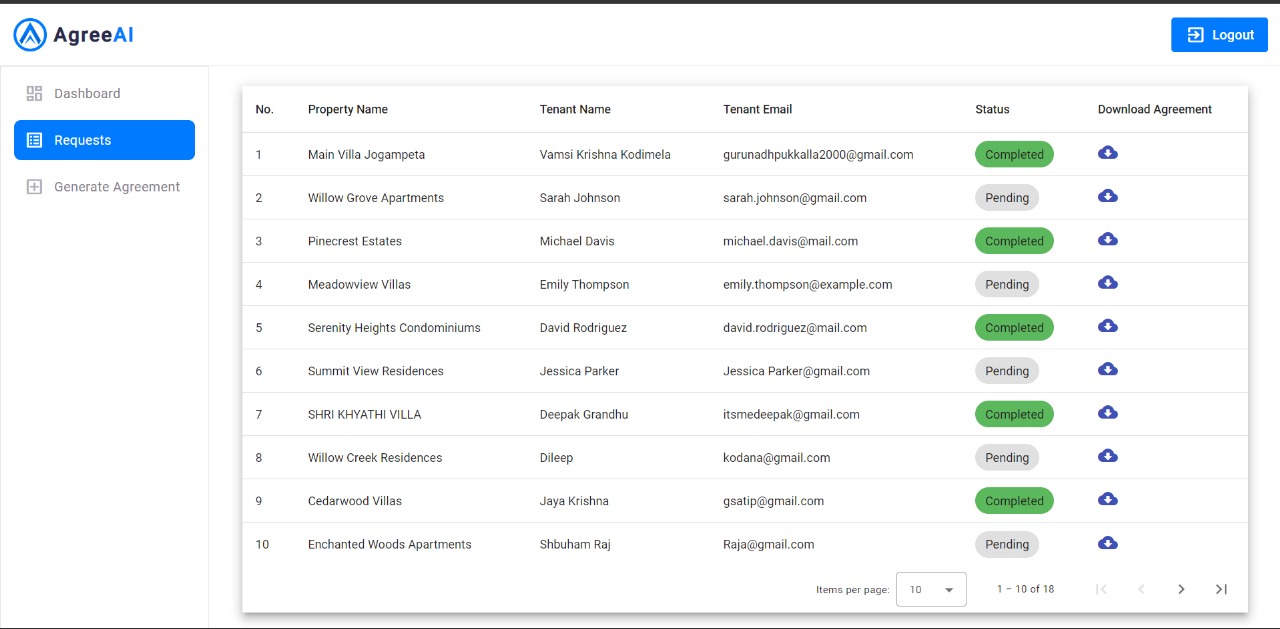Viewport: 1280px width, 629px height.
Task: Select the Summit View Residences cell
Action: pos(376,371)
